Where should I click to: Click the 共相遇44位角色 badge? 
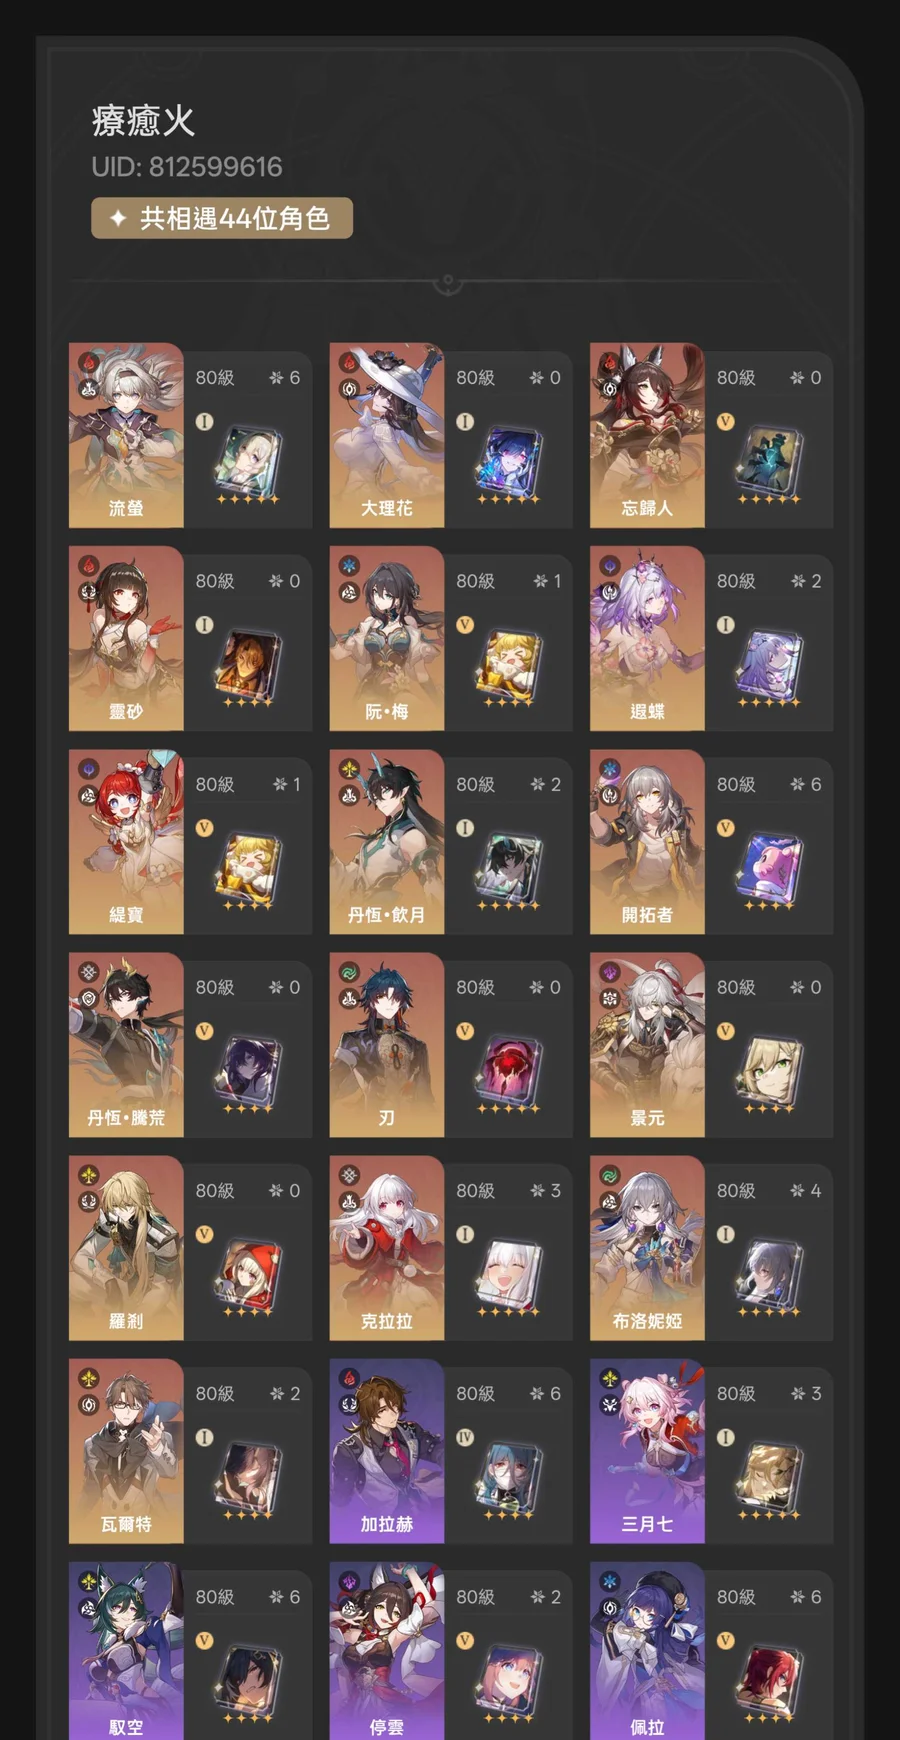click(x=222, y=218)
